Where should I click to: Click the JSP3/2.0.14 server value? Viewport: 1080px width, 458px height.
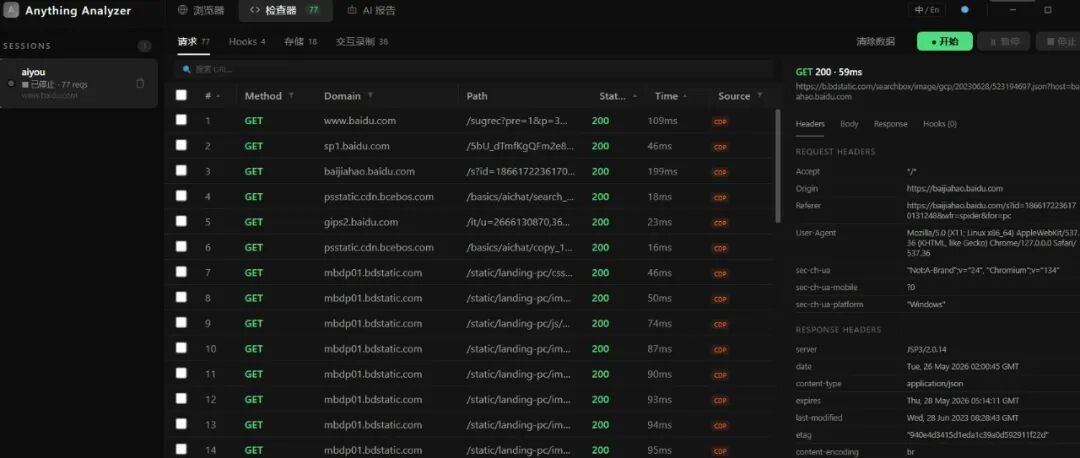927,349
